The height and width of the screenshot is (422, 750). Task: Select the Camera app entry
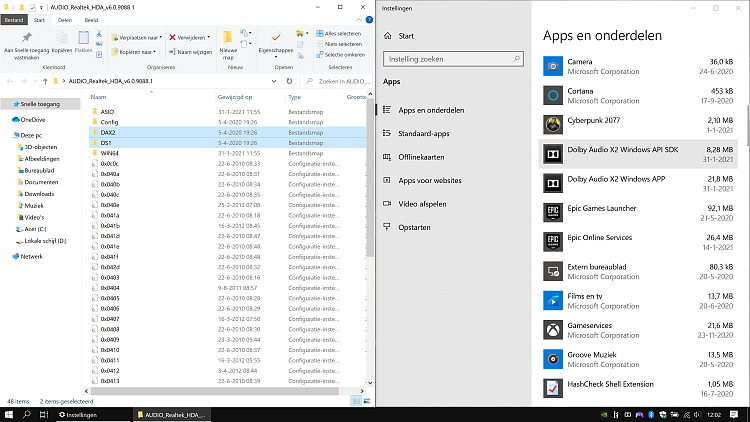coord(638,66)
